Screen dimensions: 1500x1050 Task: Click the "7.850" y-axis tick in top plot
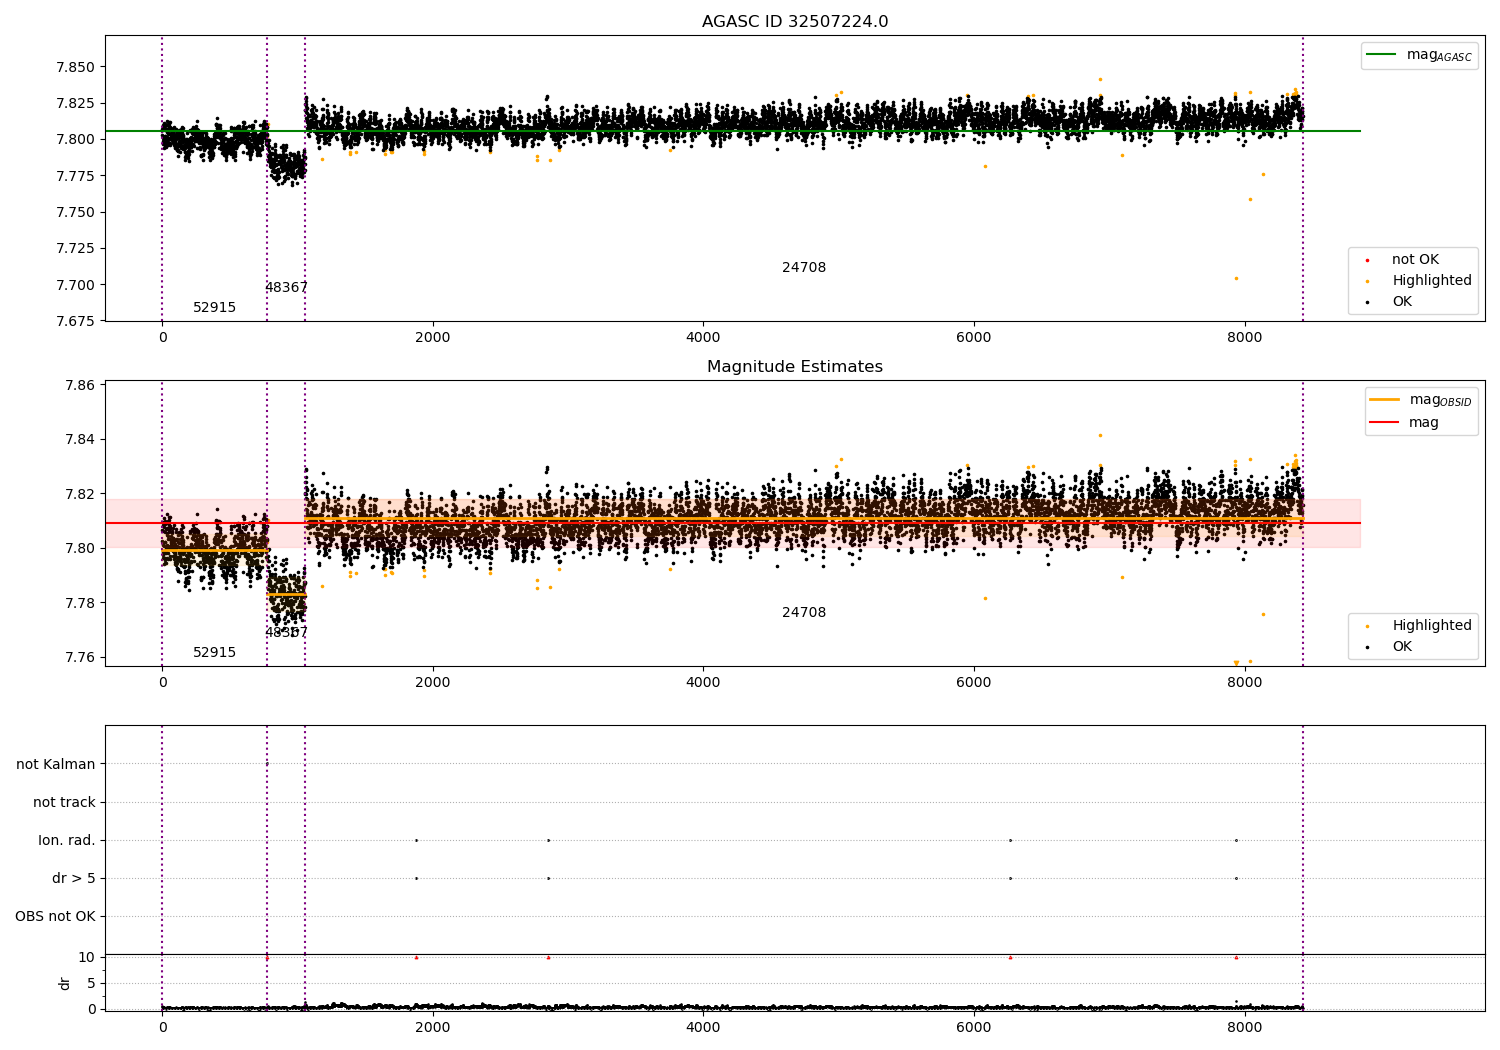(76, 67)
